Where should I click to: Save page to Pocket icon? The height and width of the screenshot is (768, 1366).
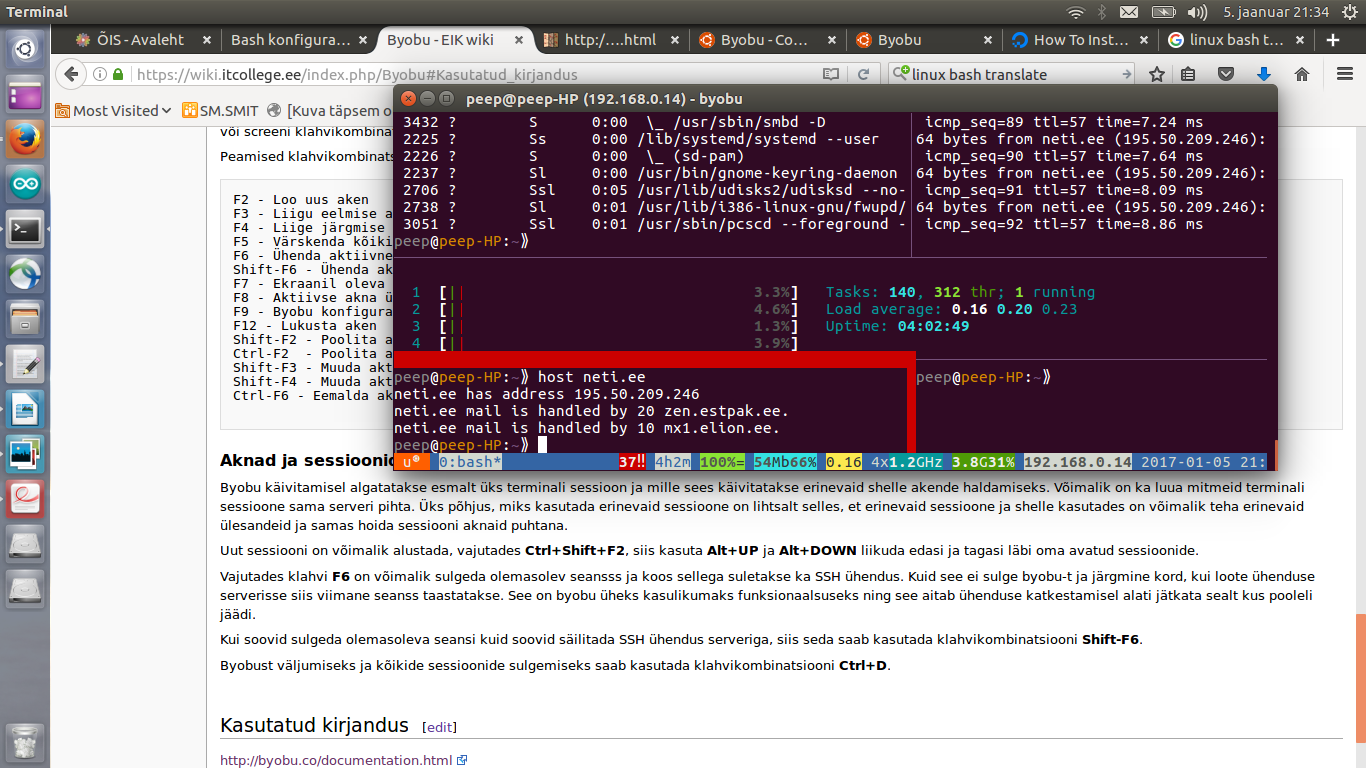(1226, 74)
